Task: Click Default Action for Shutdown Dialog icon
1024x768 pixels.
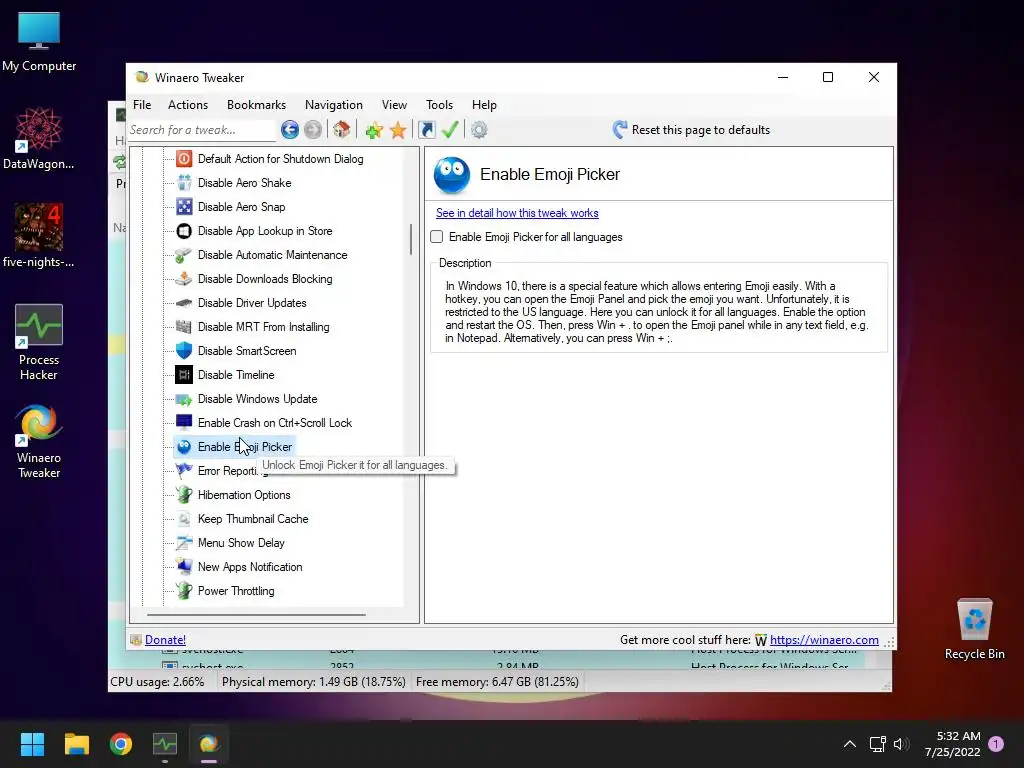Action: (x=184, y=159)
